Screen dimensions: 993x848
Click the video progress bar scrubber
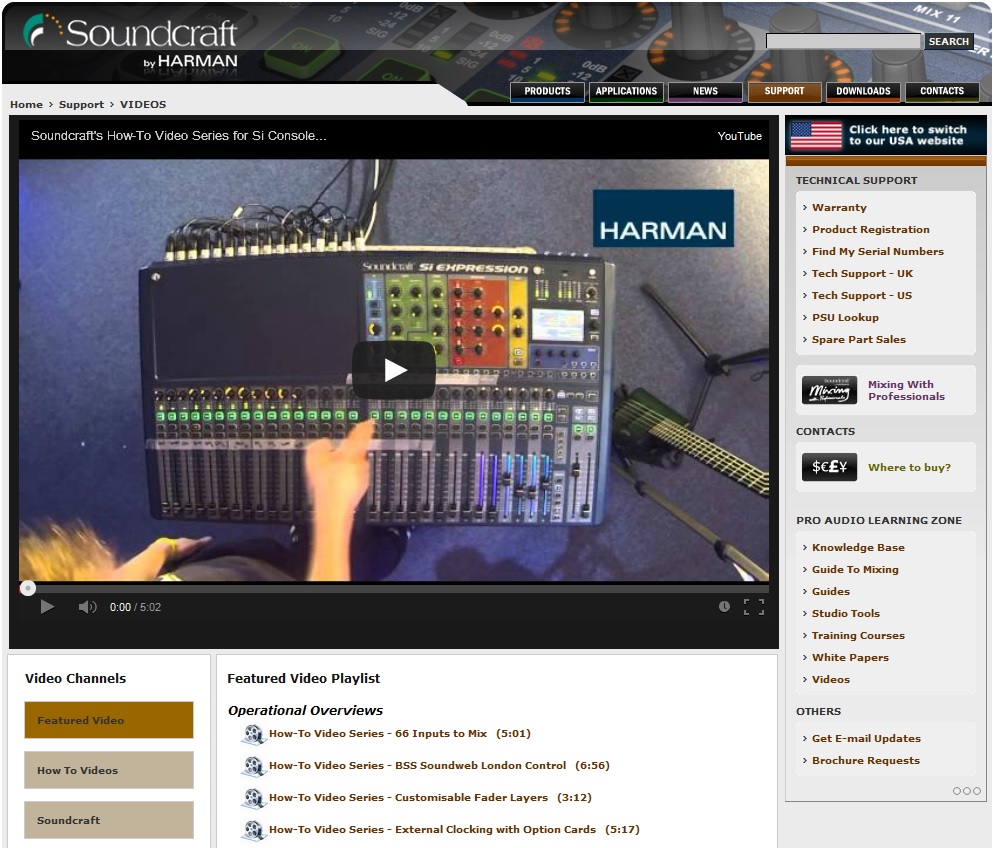27,588
